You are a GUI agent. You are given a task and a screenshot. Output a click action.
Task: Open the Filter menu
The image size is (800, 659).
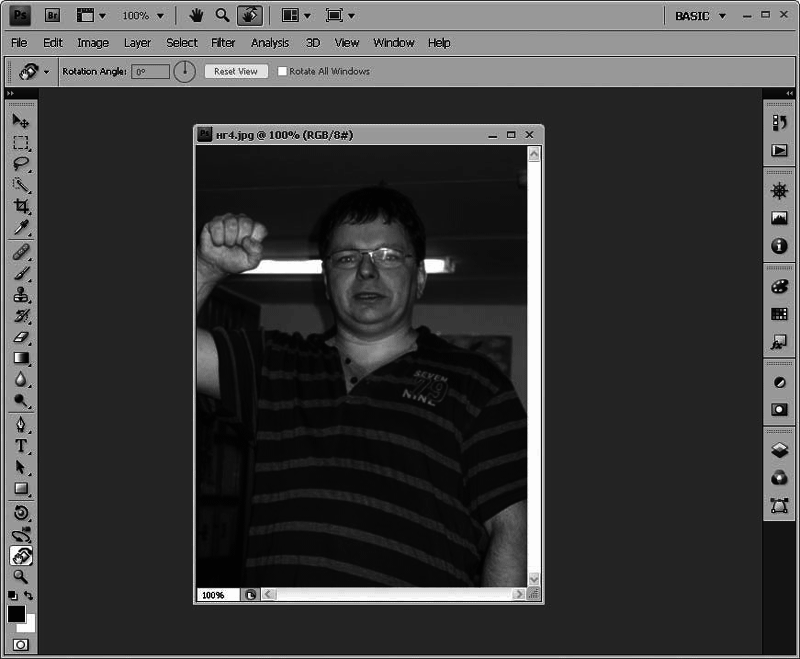click(222, 42)
